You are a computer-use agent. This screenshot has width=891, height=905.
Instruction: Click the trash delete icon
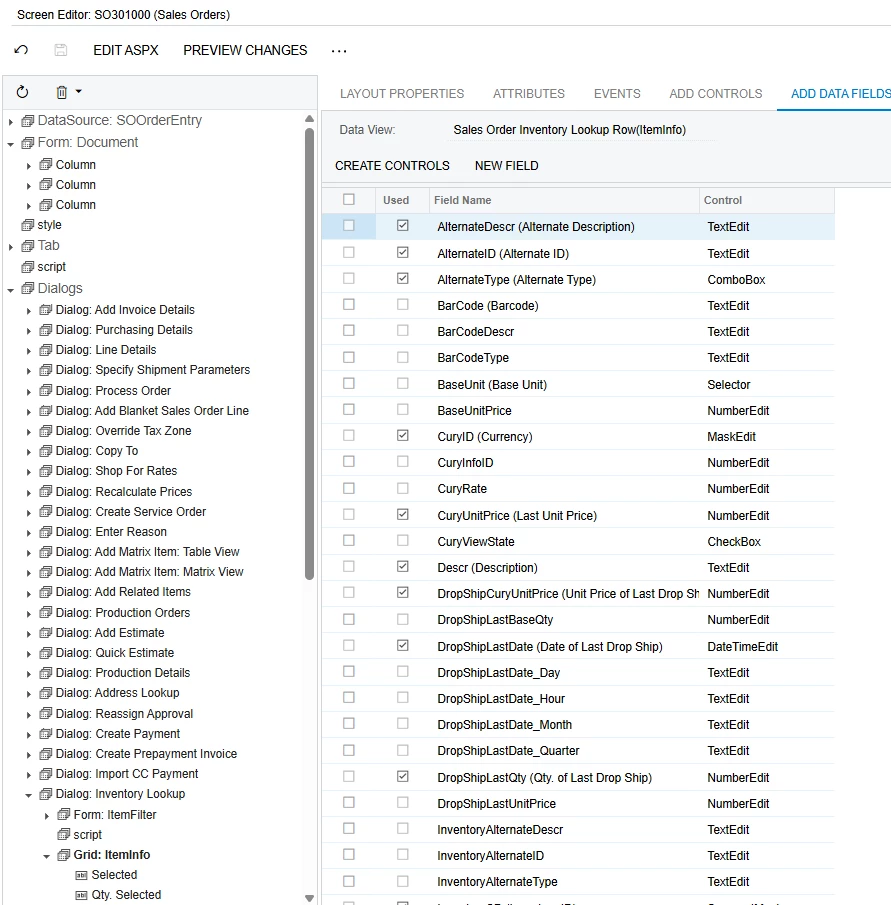62,92
